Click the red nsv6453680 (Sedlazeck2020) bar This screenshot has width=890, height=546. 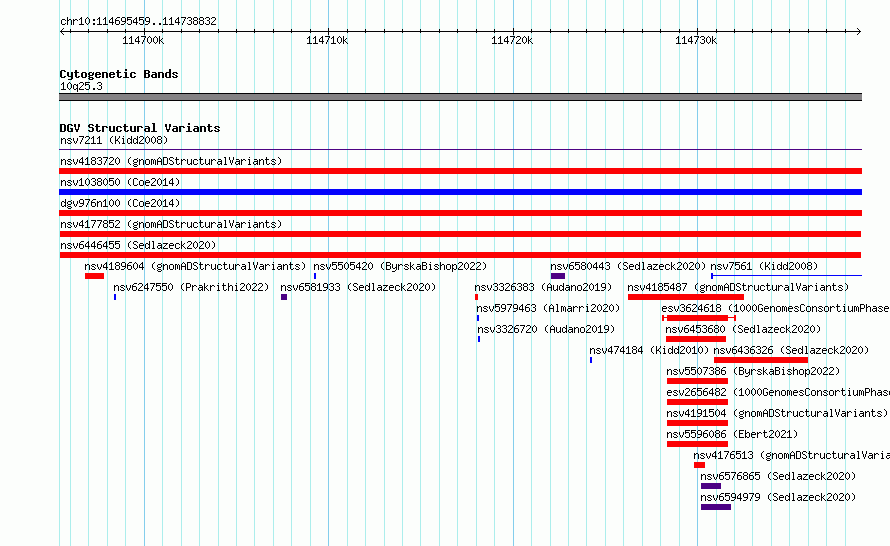pos(696,339)
